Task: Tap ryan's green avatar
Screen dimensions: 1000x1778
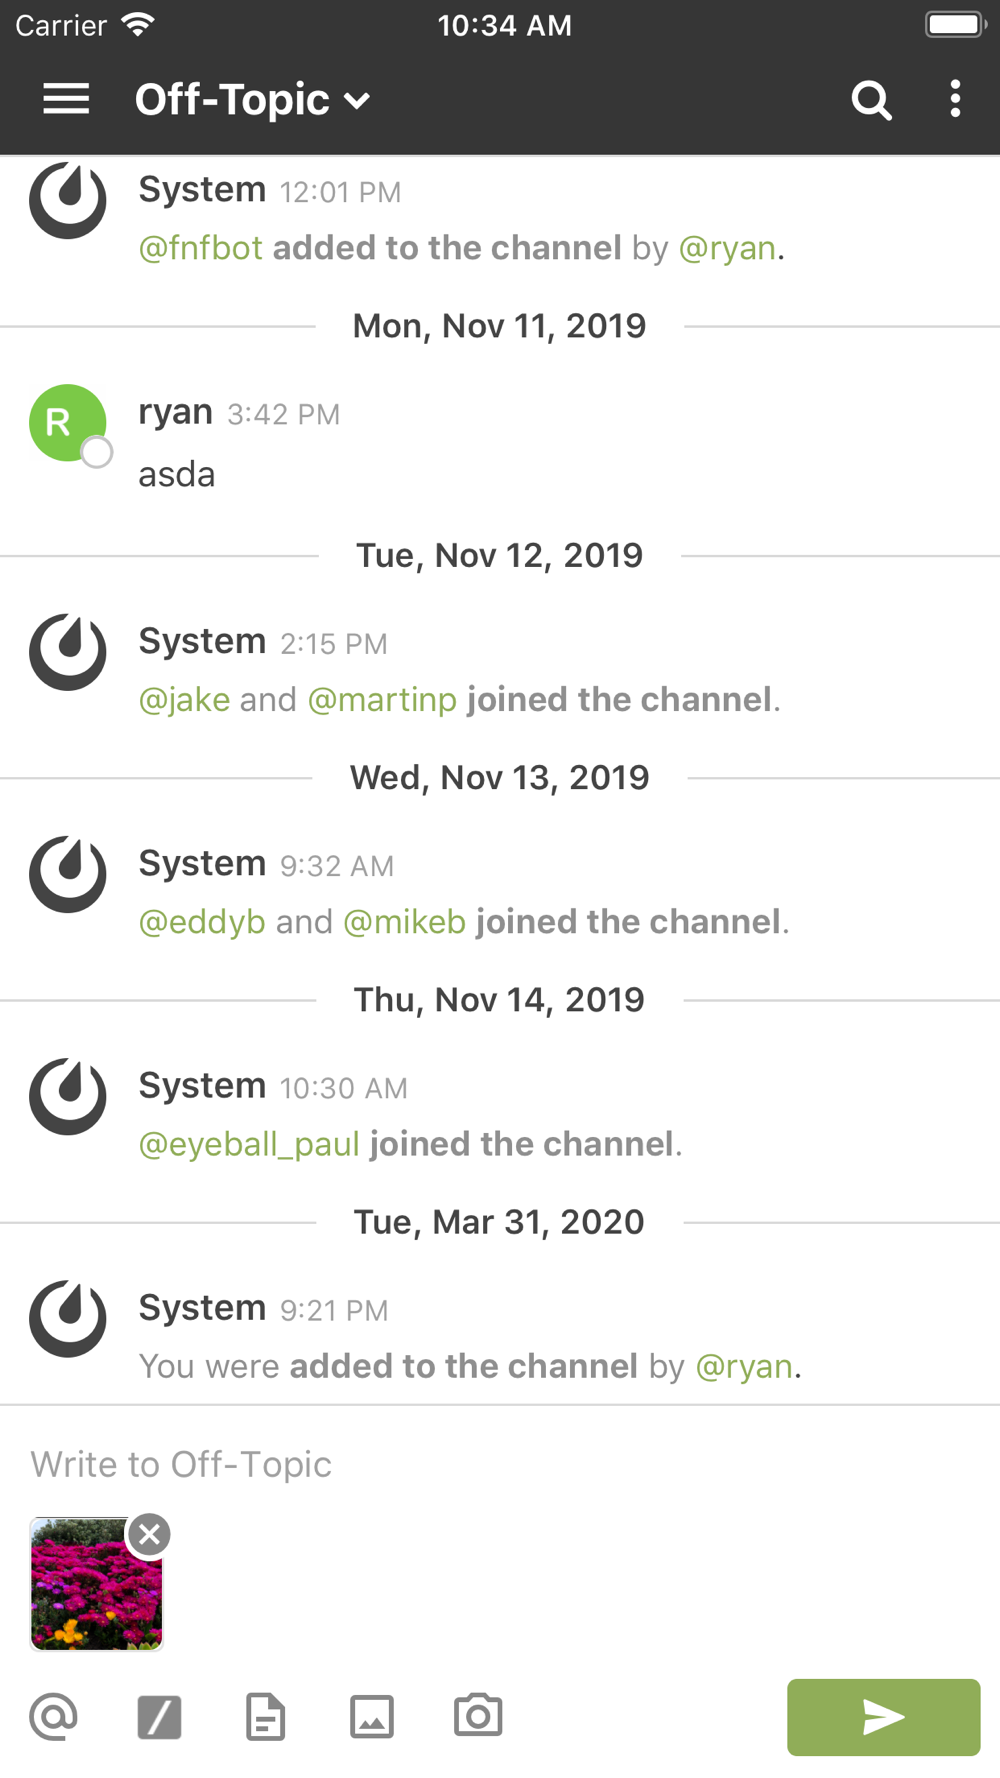Action: pyautogui.click(x=68, y=423)
